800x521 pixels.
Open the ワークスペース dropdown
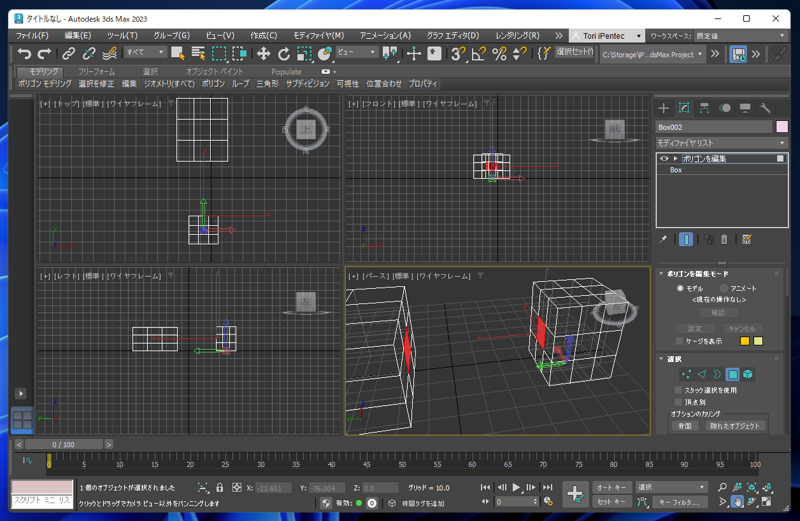740,36
